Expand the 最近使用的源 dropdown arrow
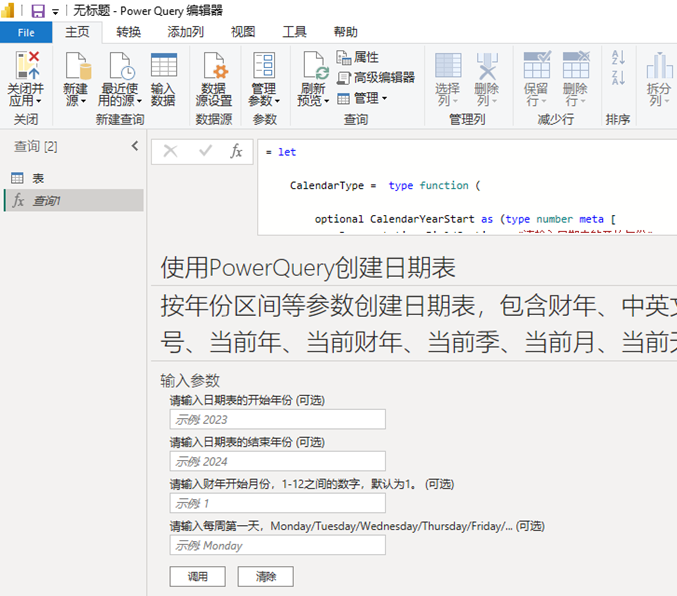This screenshot has width=677, height=596. pos(139,101)
